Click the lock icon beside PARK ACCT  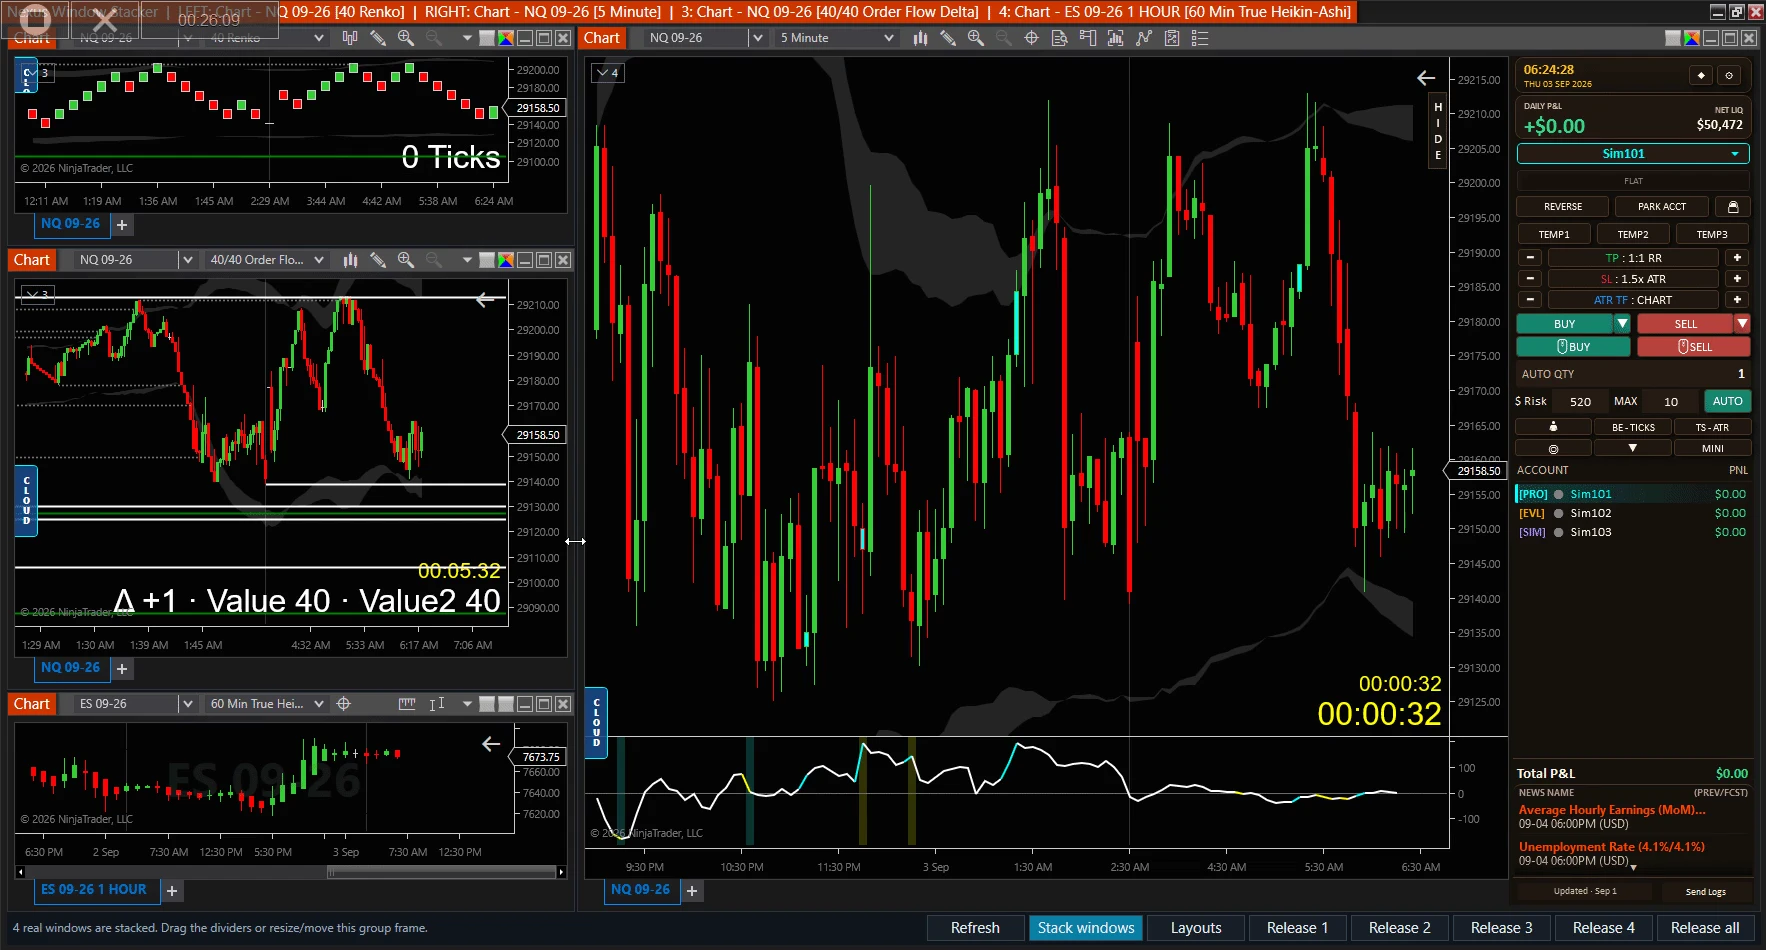[1733, 207]
